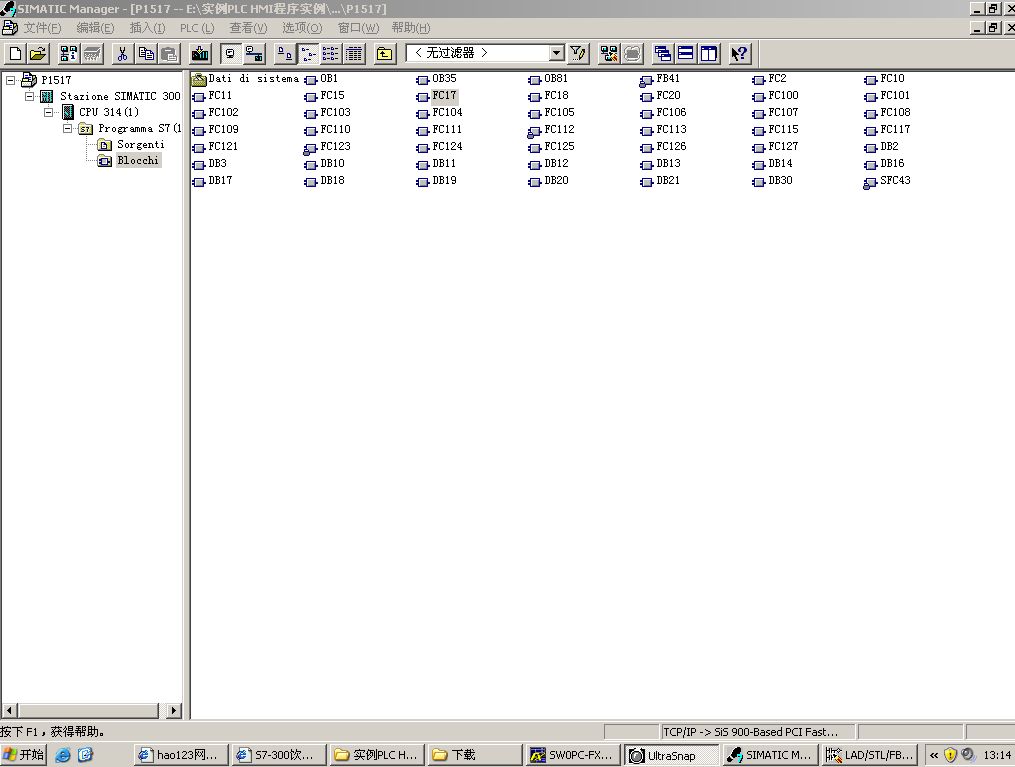Switch to Details list view
This screenshot has height=767, width=1015.
[354, 54]
